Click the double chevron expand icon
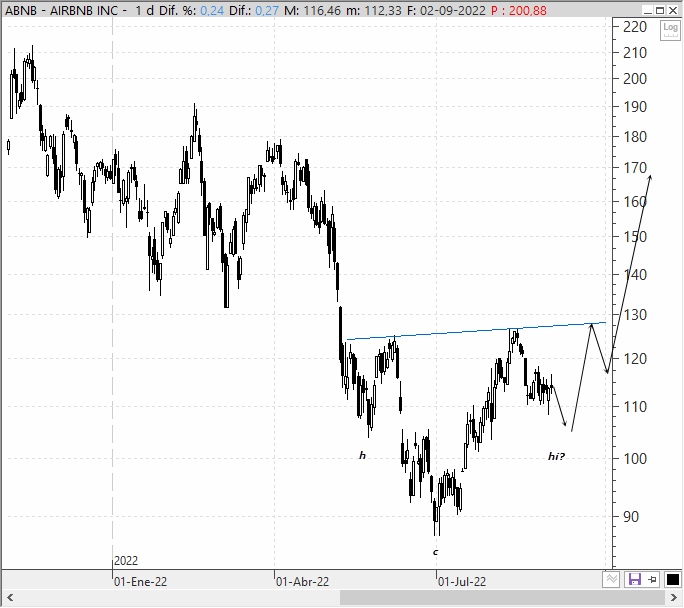Image resolution: width=684 pixels, height=608 pixels. click(x=612, y=580)
